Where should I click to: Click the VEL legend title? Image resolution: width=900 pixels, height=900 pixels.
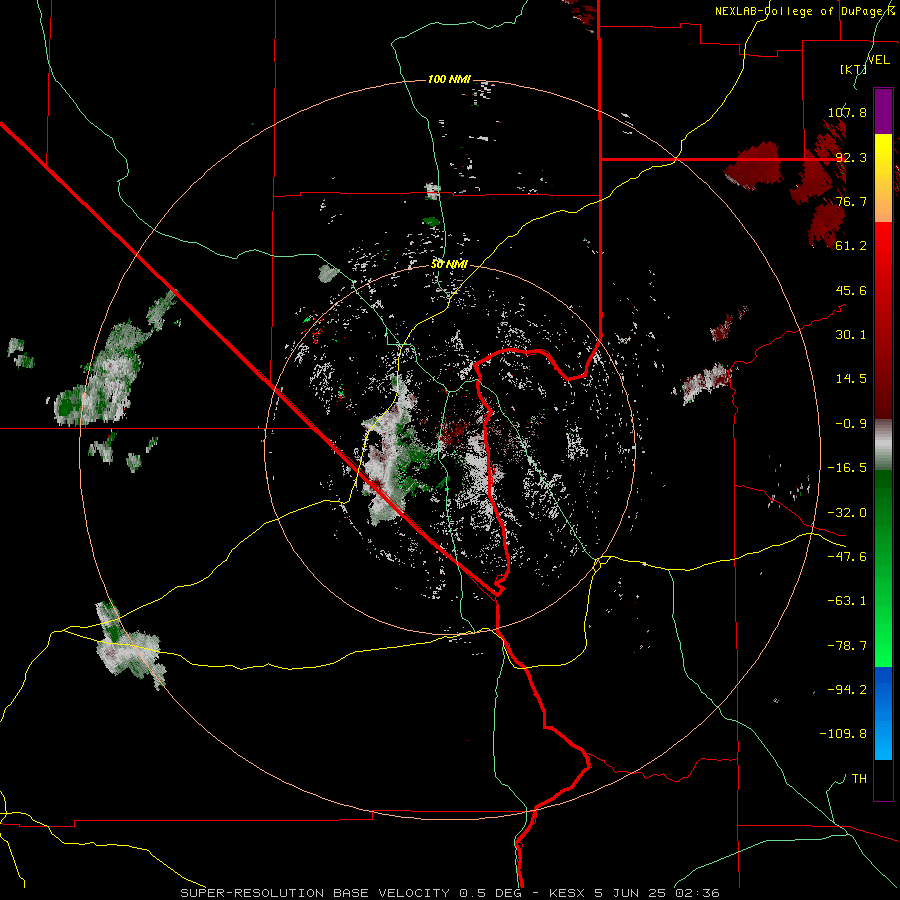(878, 60)
